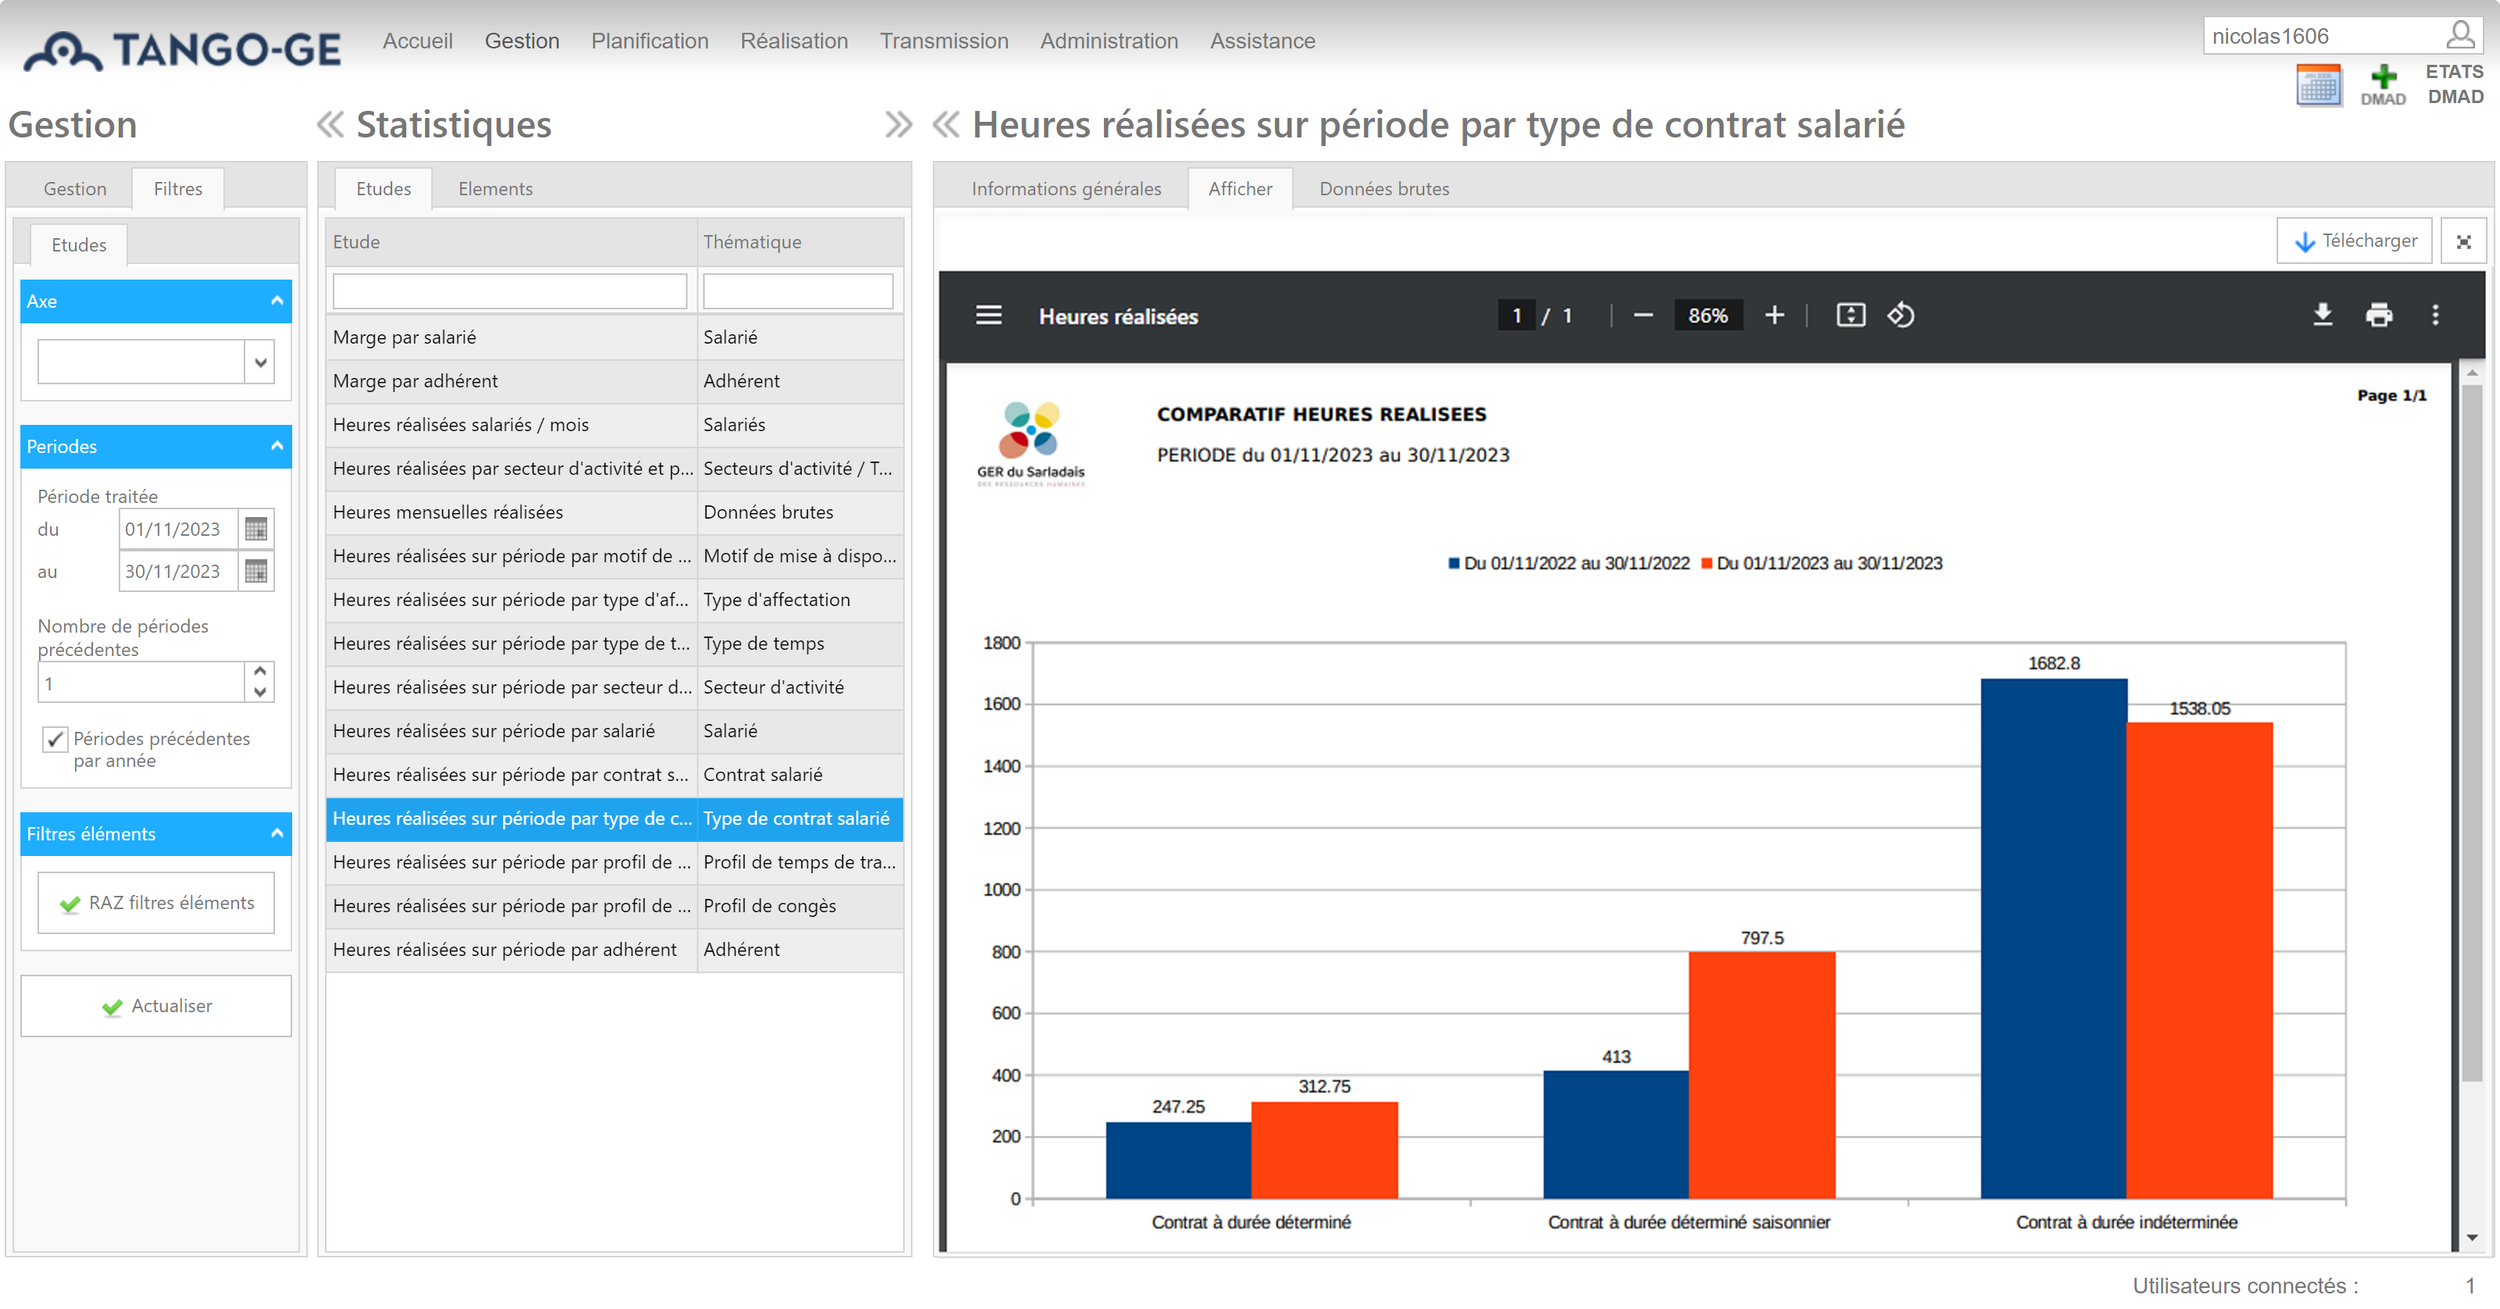The image size is (2500, 1309).
Task: Decrease number of previous periods
Action: [260, 692]
